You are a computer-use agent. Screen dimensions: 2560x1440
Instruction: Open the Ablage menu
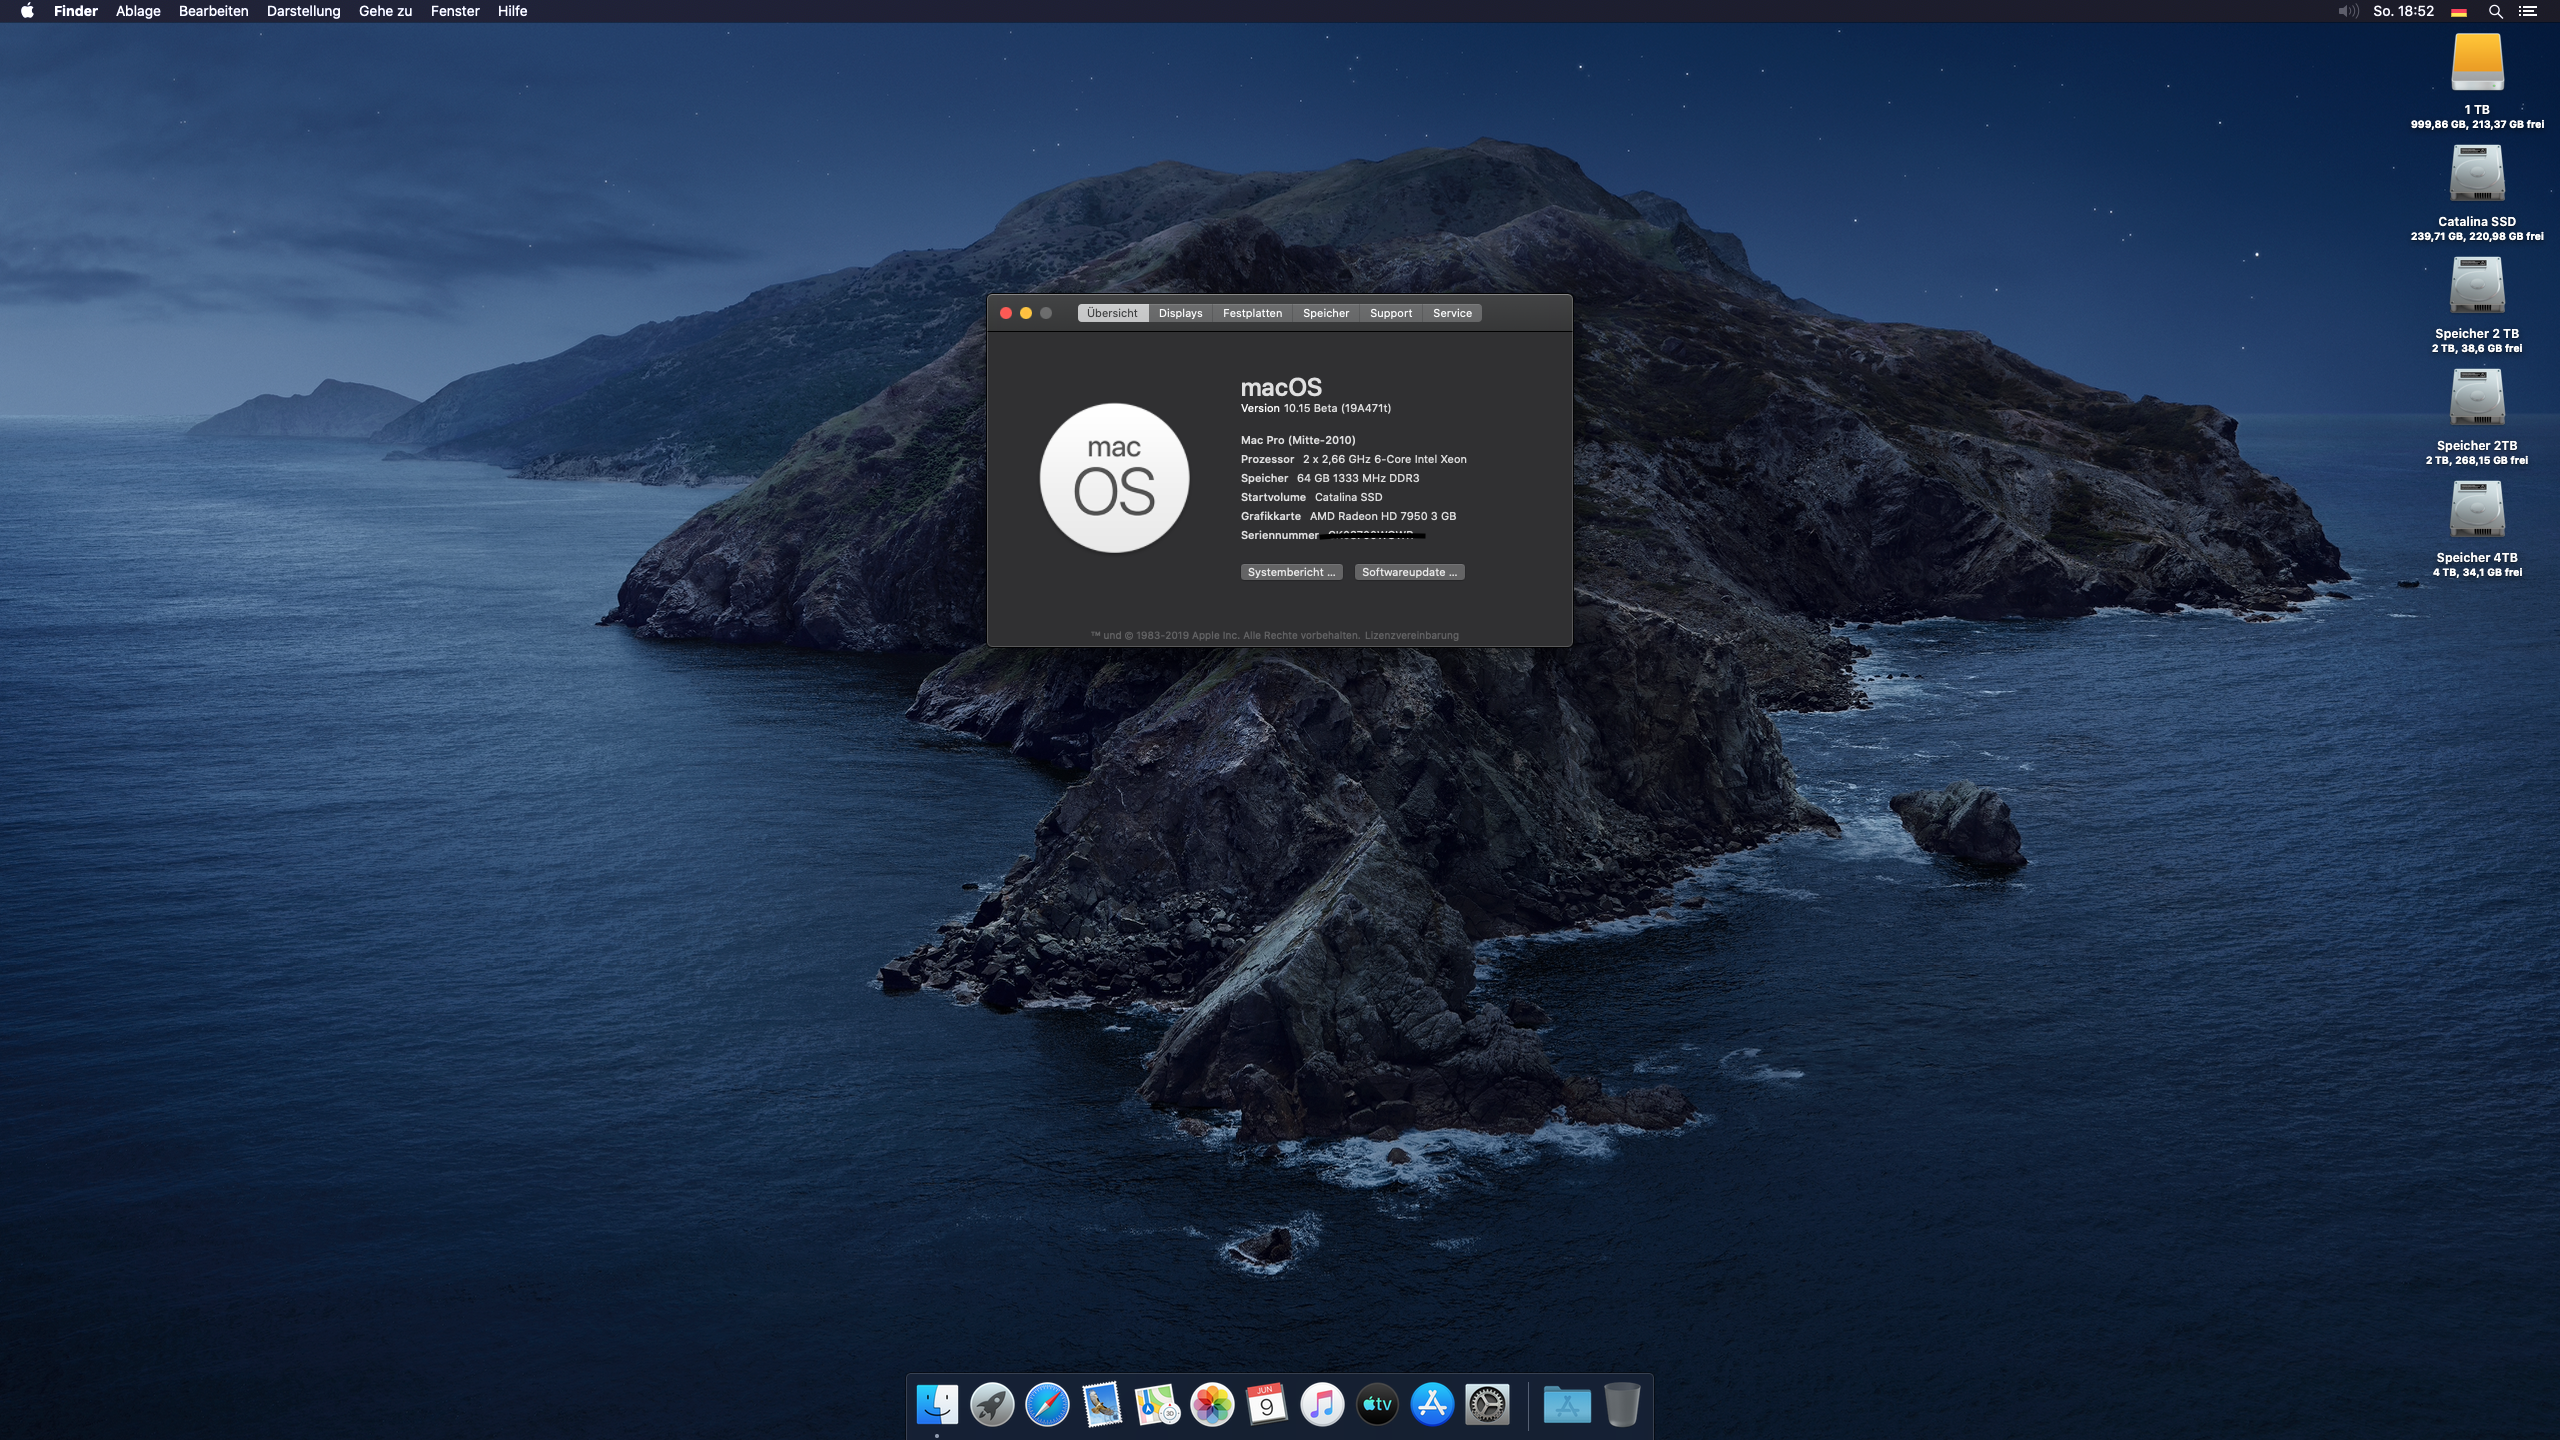pyautogui.click(x=138, y=11)
